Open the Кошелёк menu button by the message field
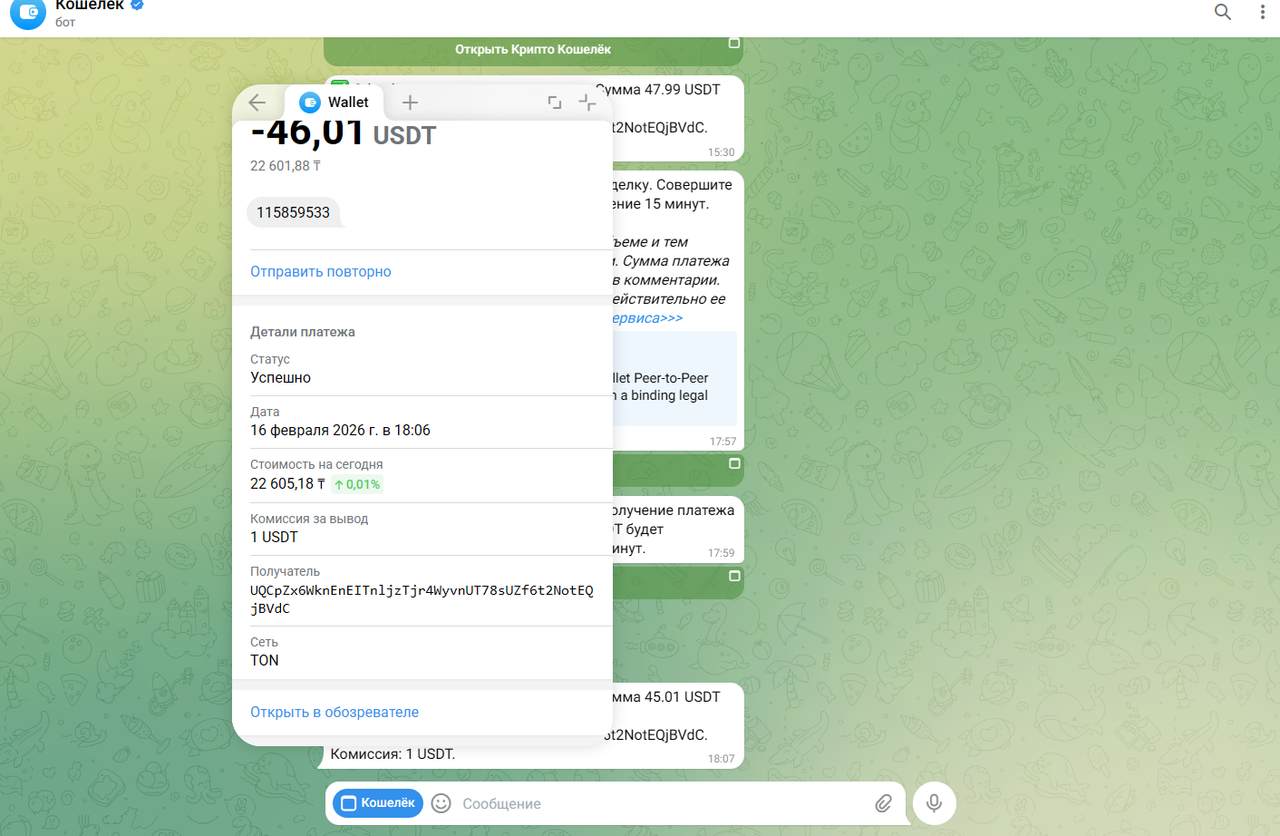The width and height of the screenshot is (1280, 836). tap(378, 803)
